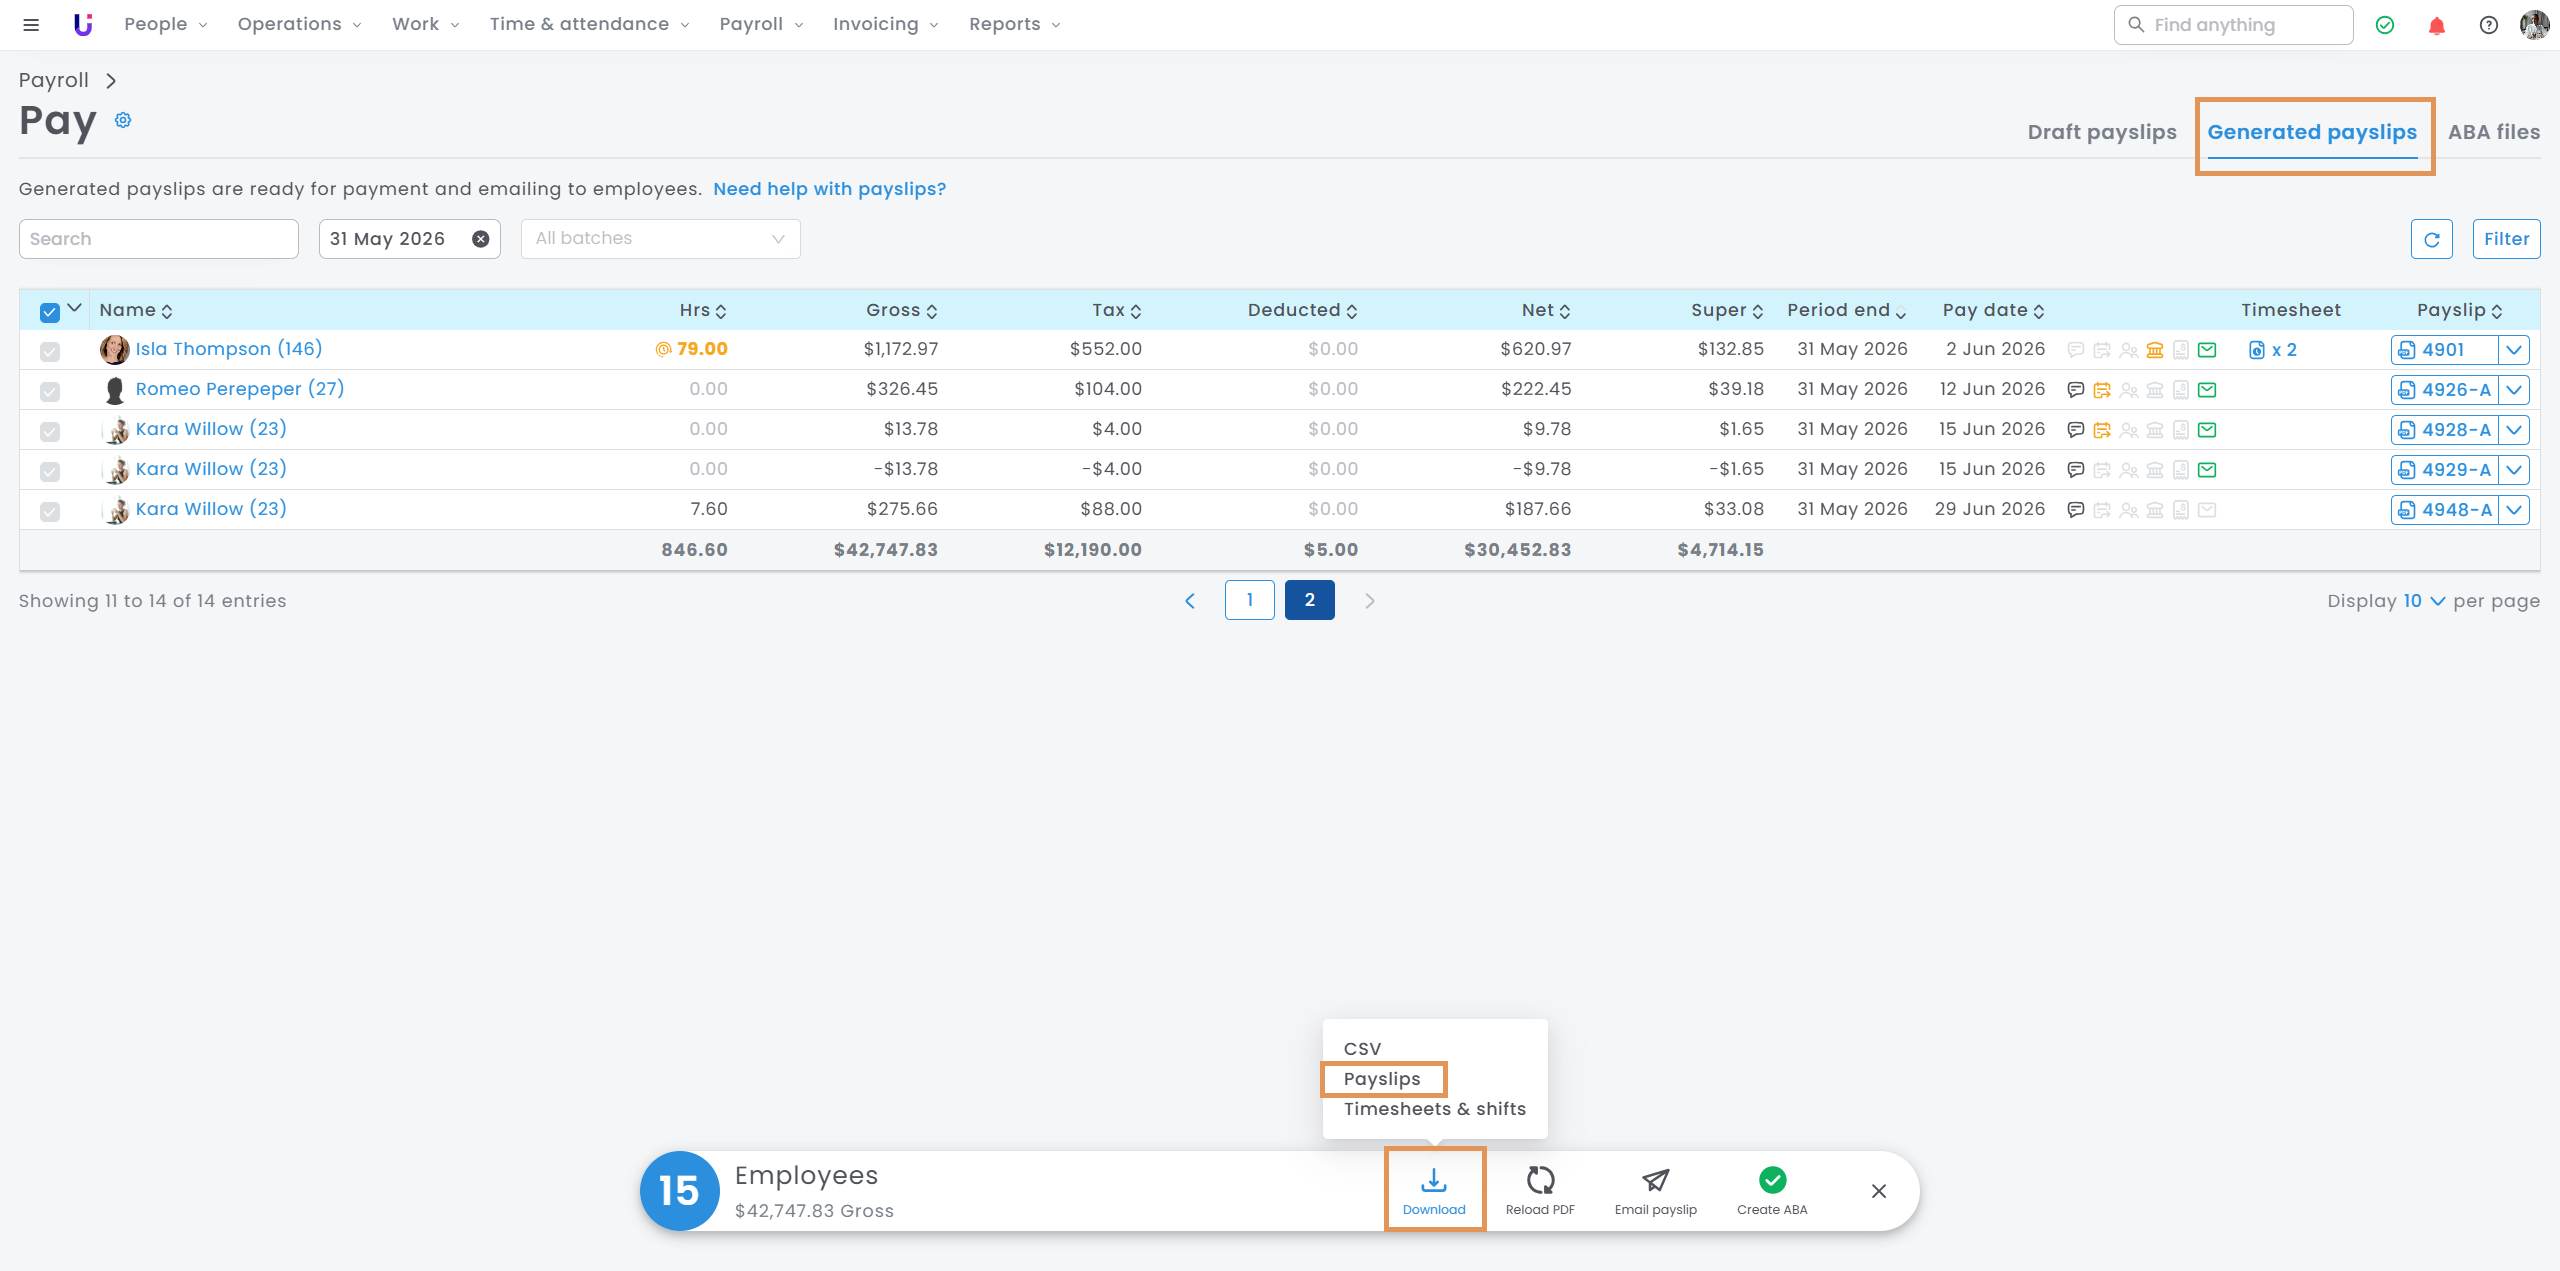Clear the 31 May 2026 date filter
The width and height of the screenshot is (2560, 1271).
(x=481, y=239)
